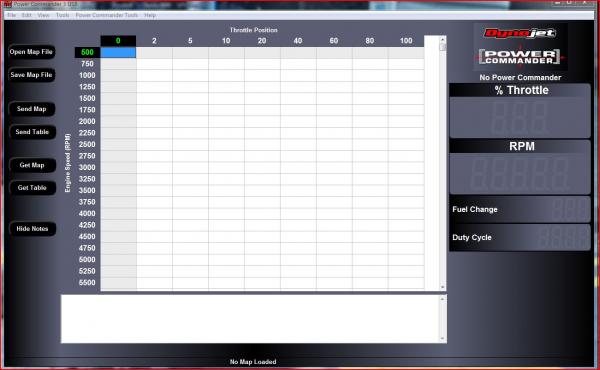600x370 pixels.
Task: Select the highlighted cell at 500 RPM, 0 throttle
Action: (x=118, y=52)
